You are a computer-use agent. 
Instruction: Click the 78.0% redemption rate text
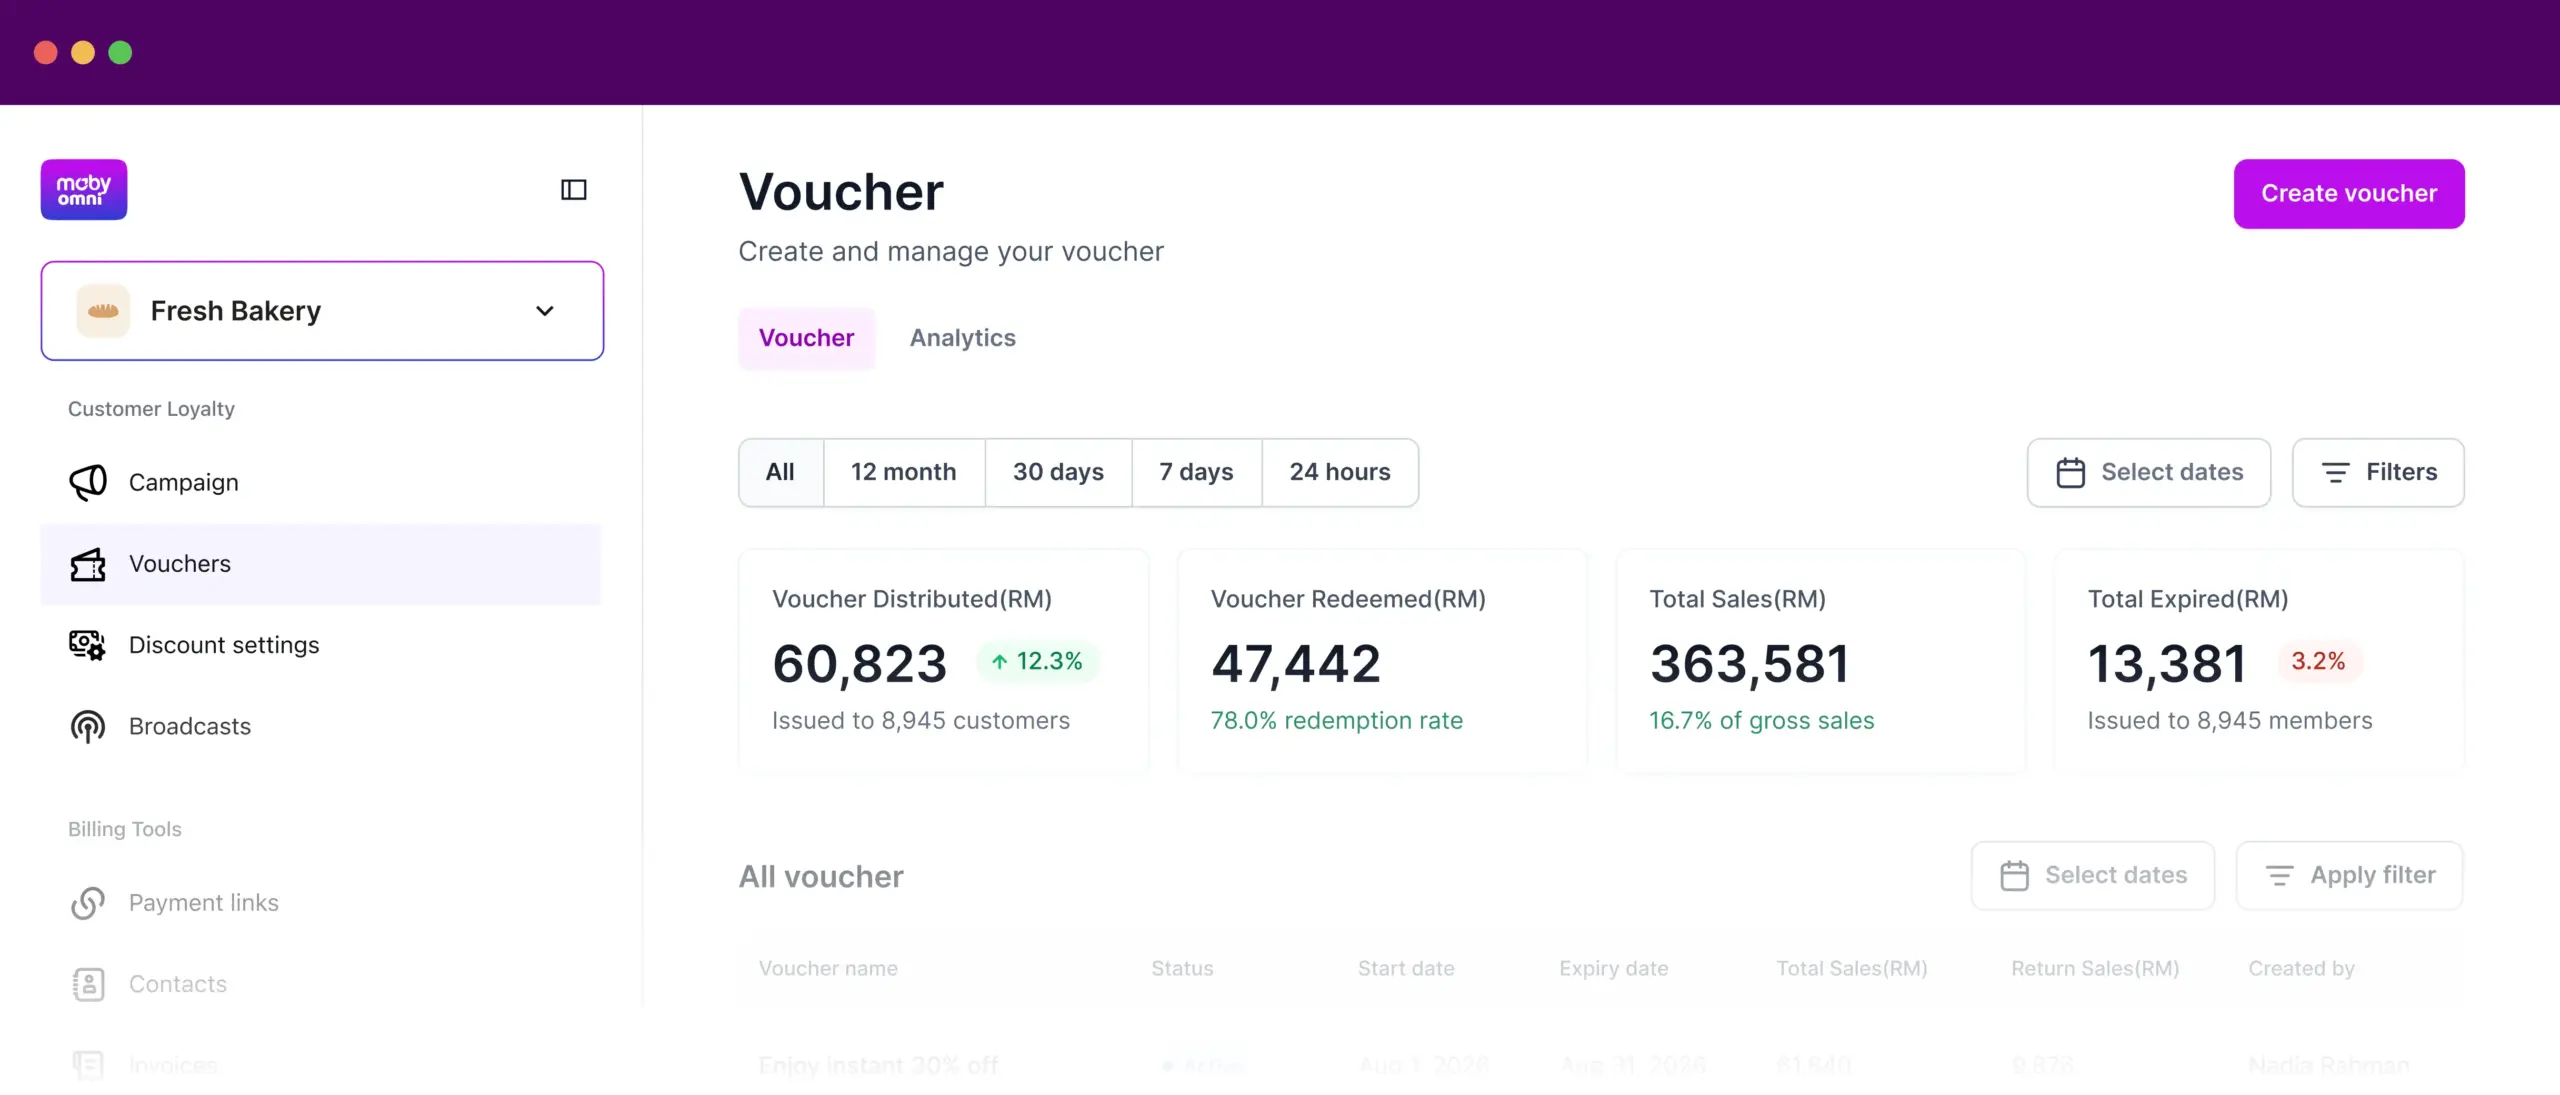pyautogui.click(x=1336, y=720)
